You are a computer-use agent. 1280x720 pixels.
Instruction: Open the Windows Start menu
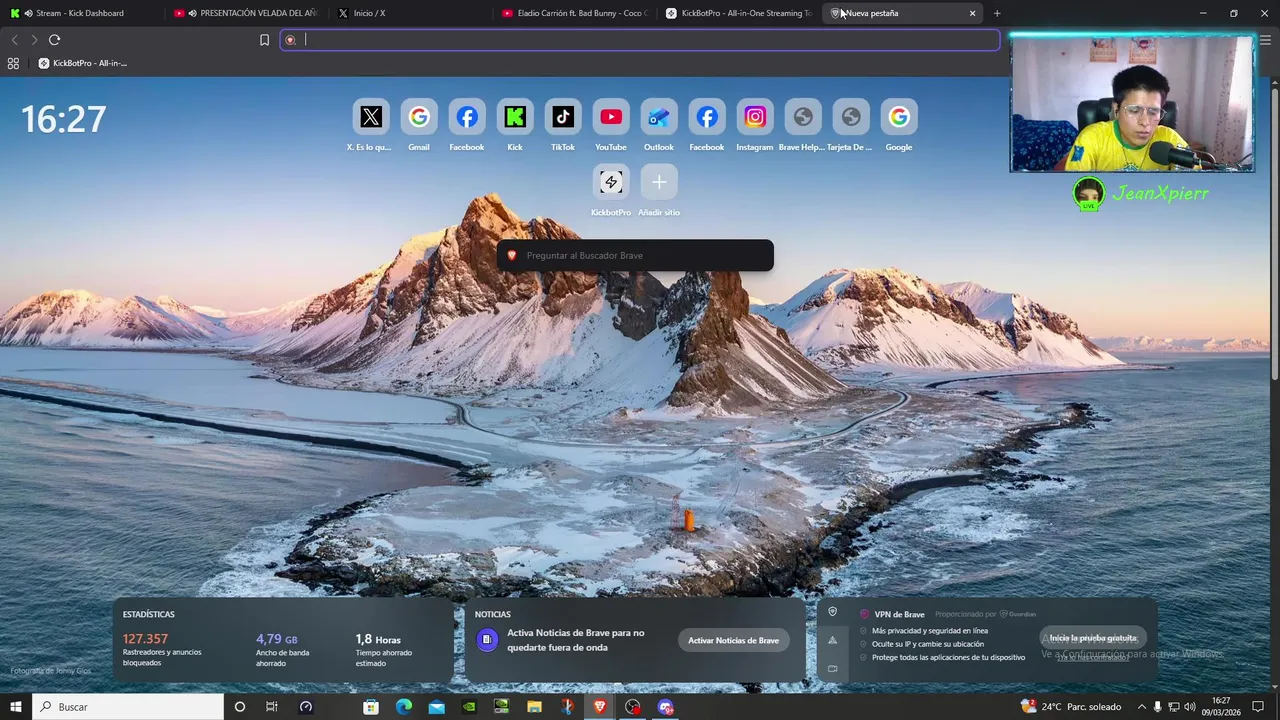[x=15, y=707]
